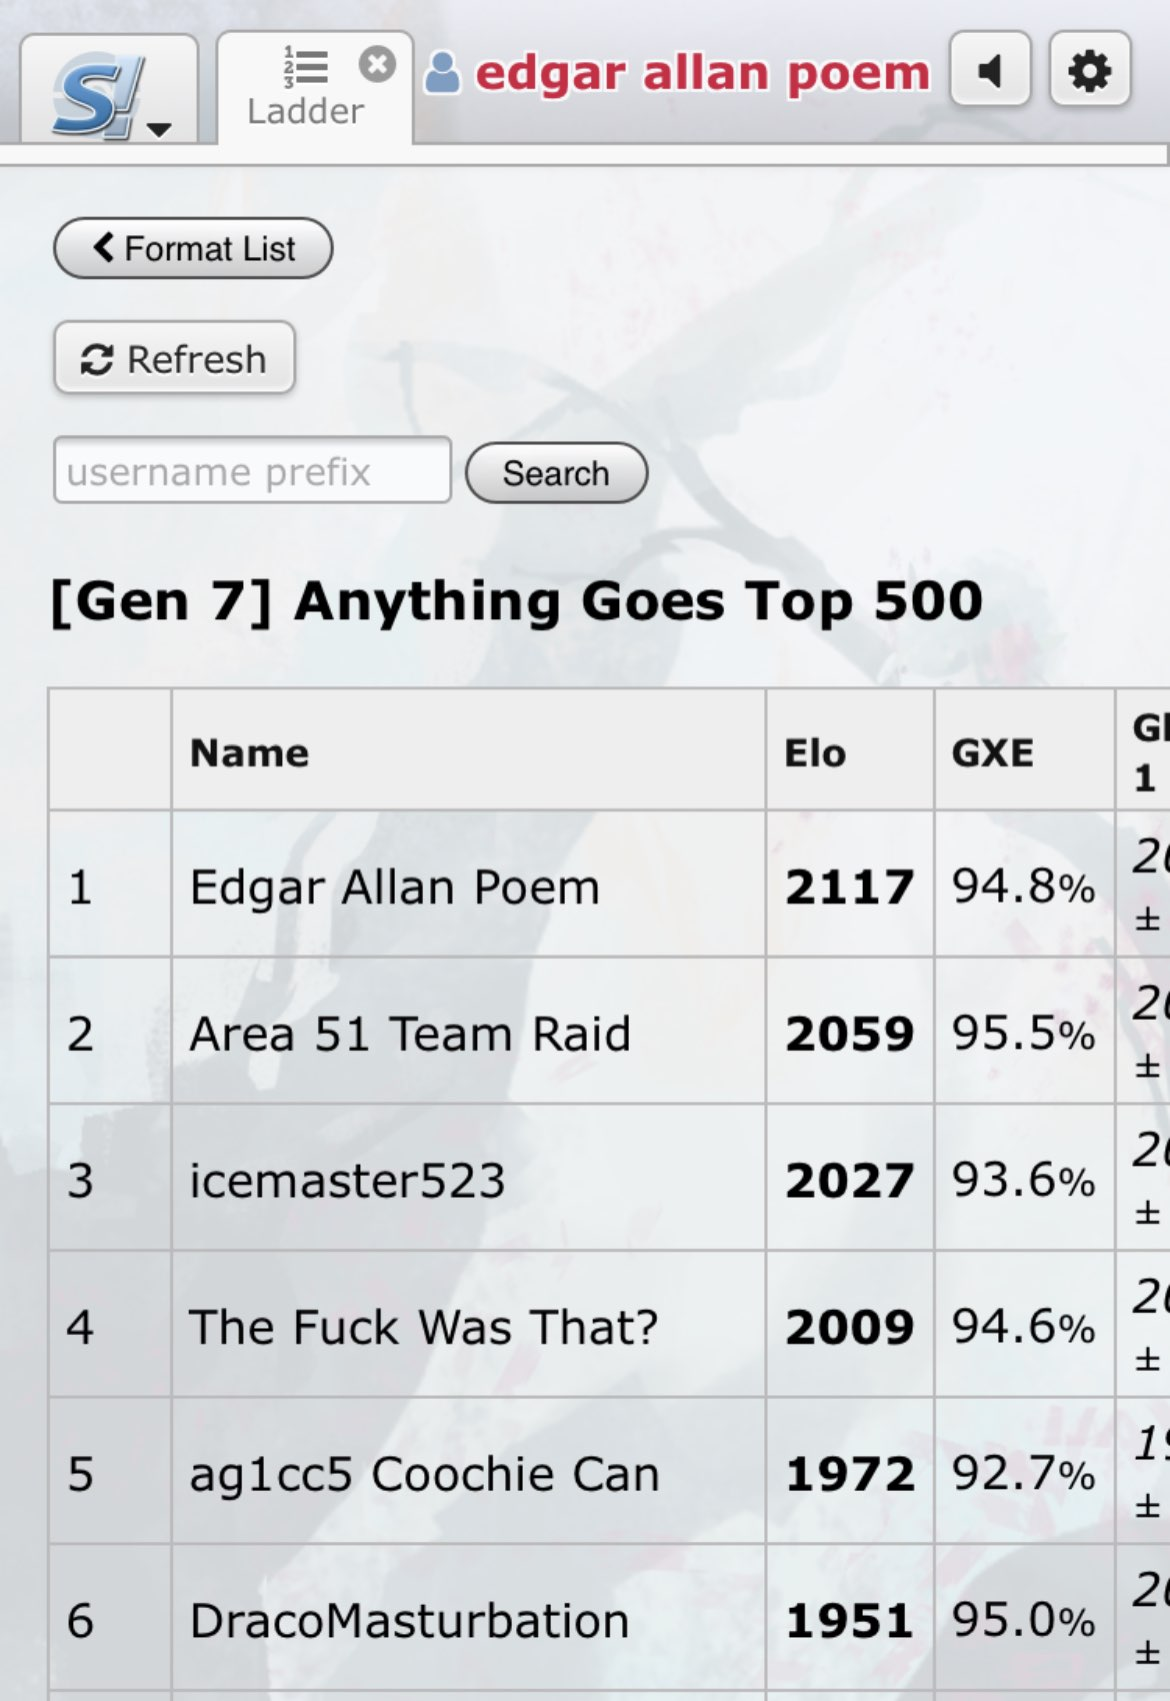This screenshot has height=1701, width=1170.
Task: Open the edgar allan poem user profile
Action: point(702,73)
